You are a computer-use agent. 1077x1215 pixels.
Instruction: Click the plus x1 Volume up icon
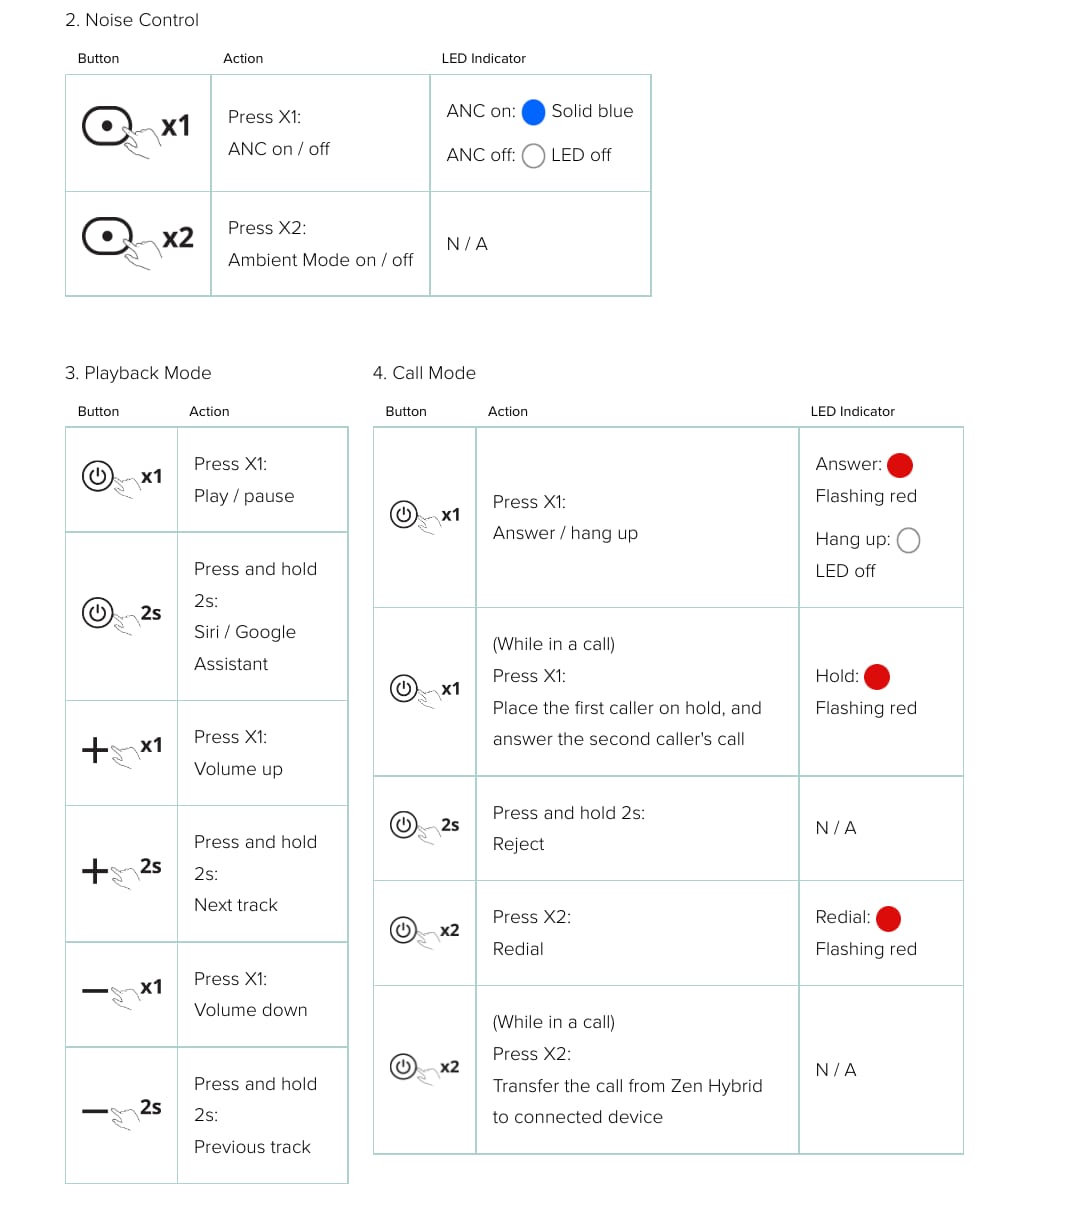point(122,750)
